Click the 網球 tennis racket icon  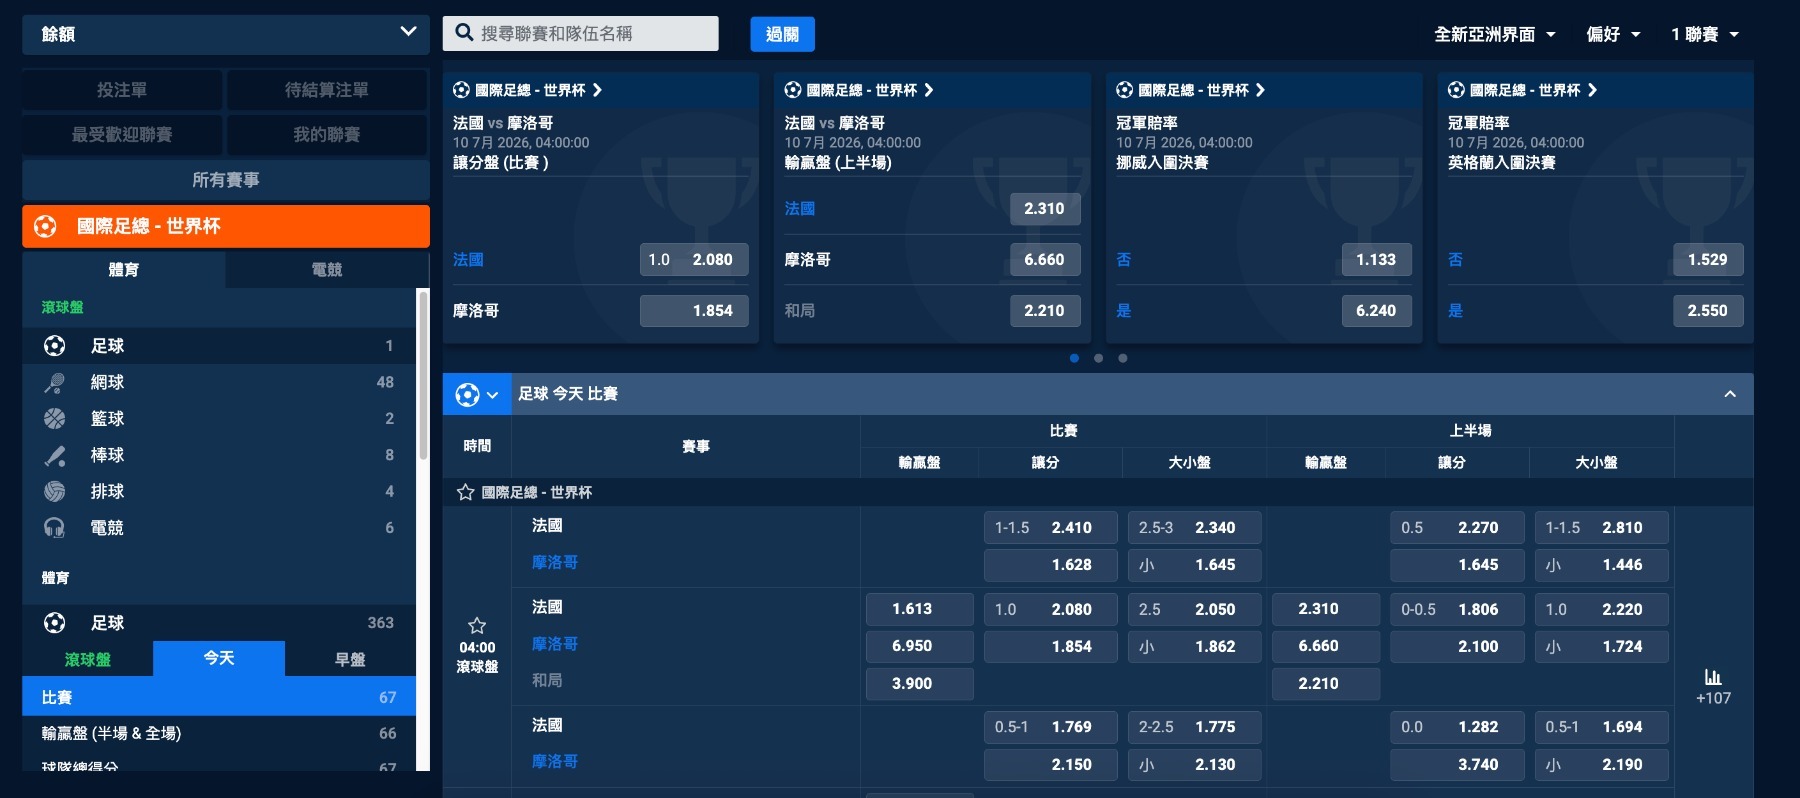[x=55, y=382]
